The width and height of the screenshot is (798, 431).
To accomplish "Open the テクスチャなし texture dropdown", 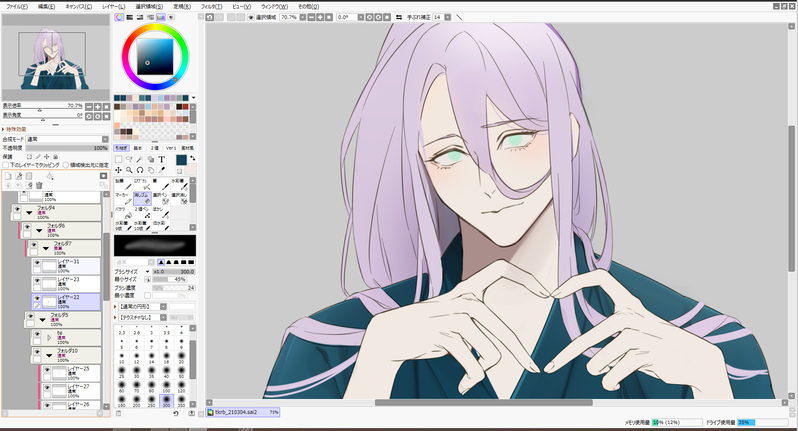I will pos(142,318).
